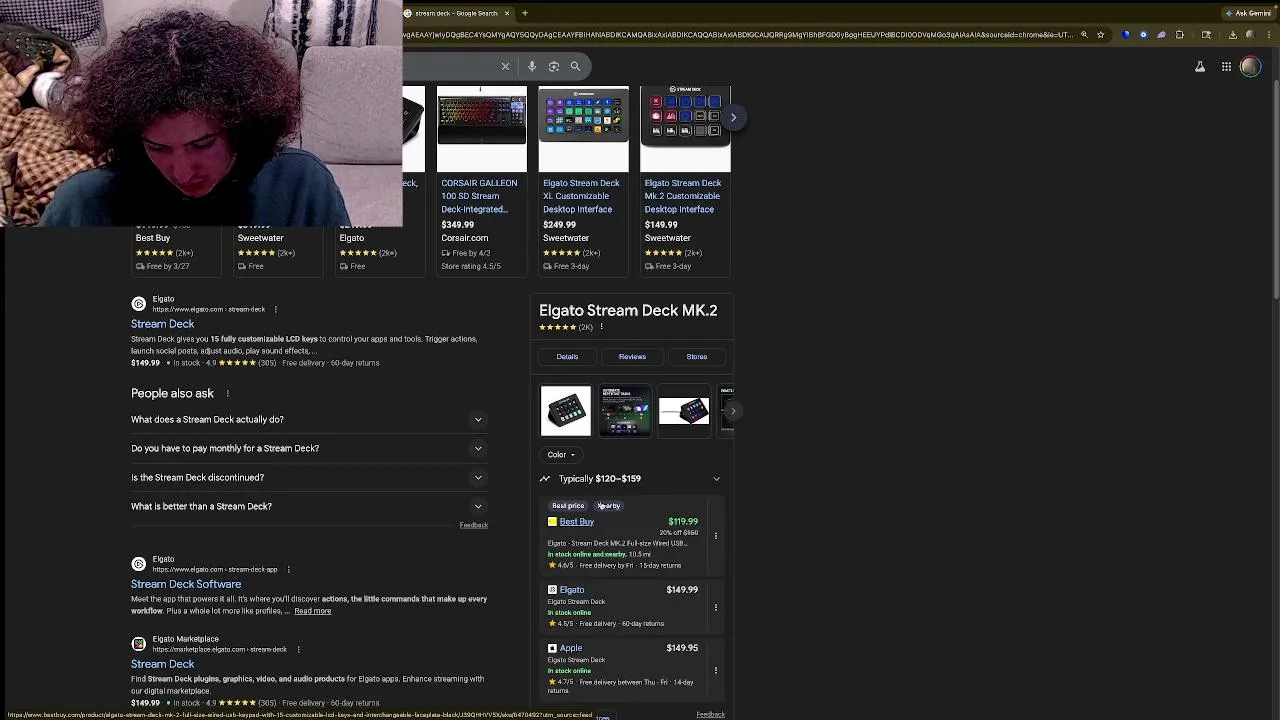The width and height of the screenshot is (1280, 720).
Task: Click the Best Buy price $119.99
Action: [683, 521]
